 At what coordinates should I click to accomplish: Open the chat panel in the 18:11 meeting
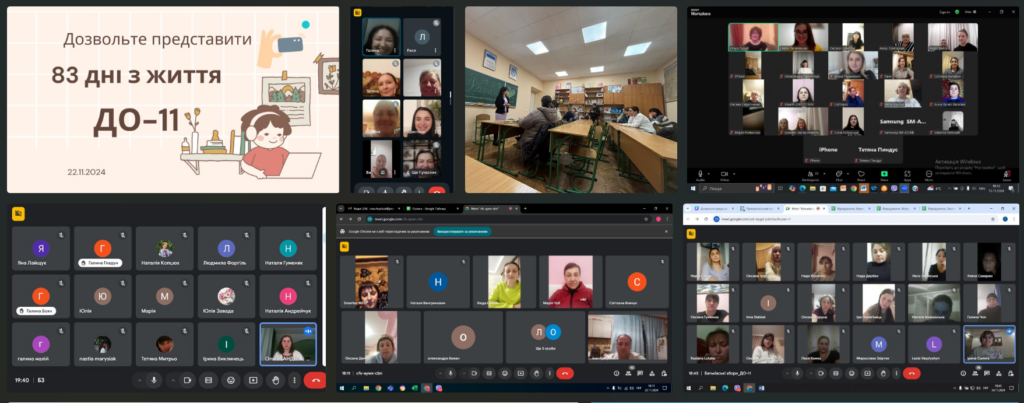[638, 373]
